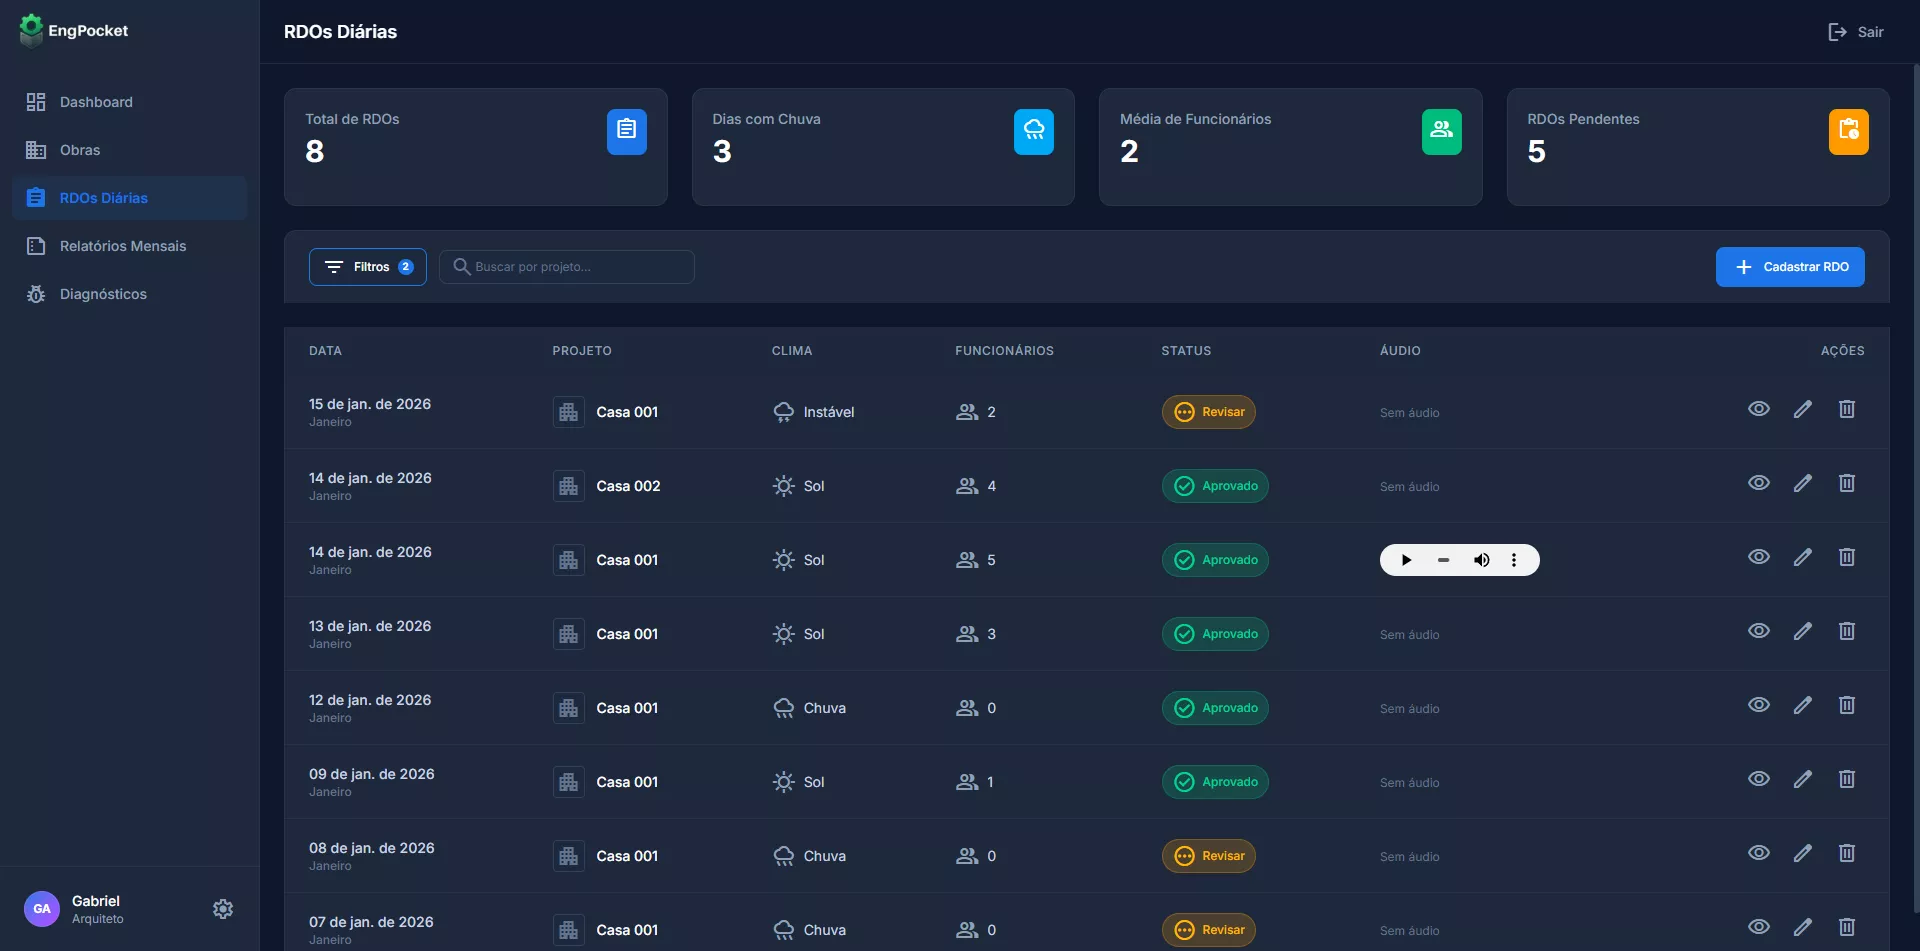Viewport: 1920px width, 951px height.
Task: Open Diagnósticos from the sidebar
Action: click(x=103, y=294)
